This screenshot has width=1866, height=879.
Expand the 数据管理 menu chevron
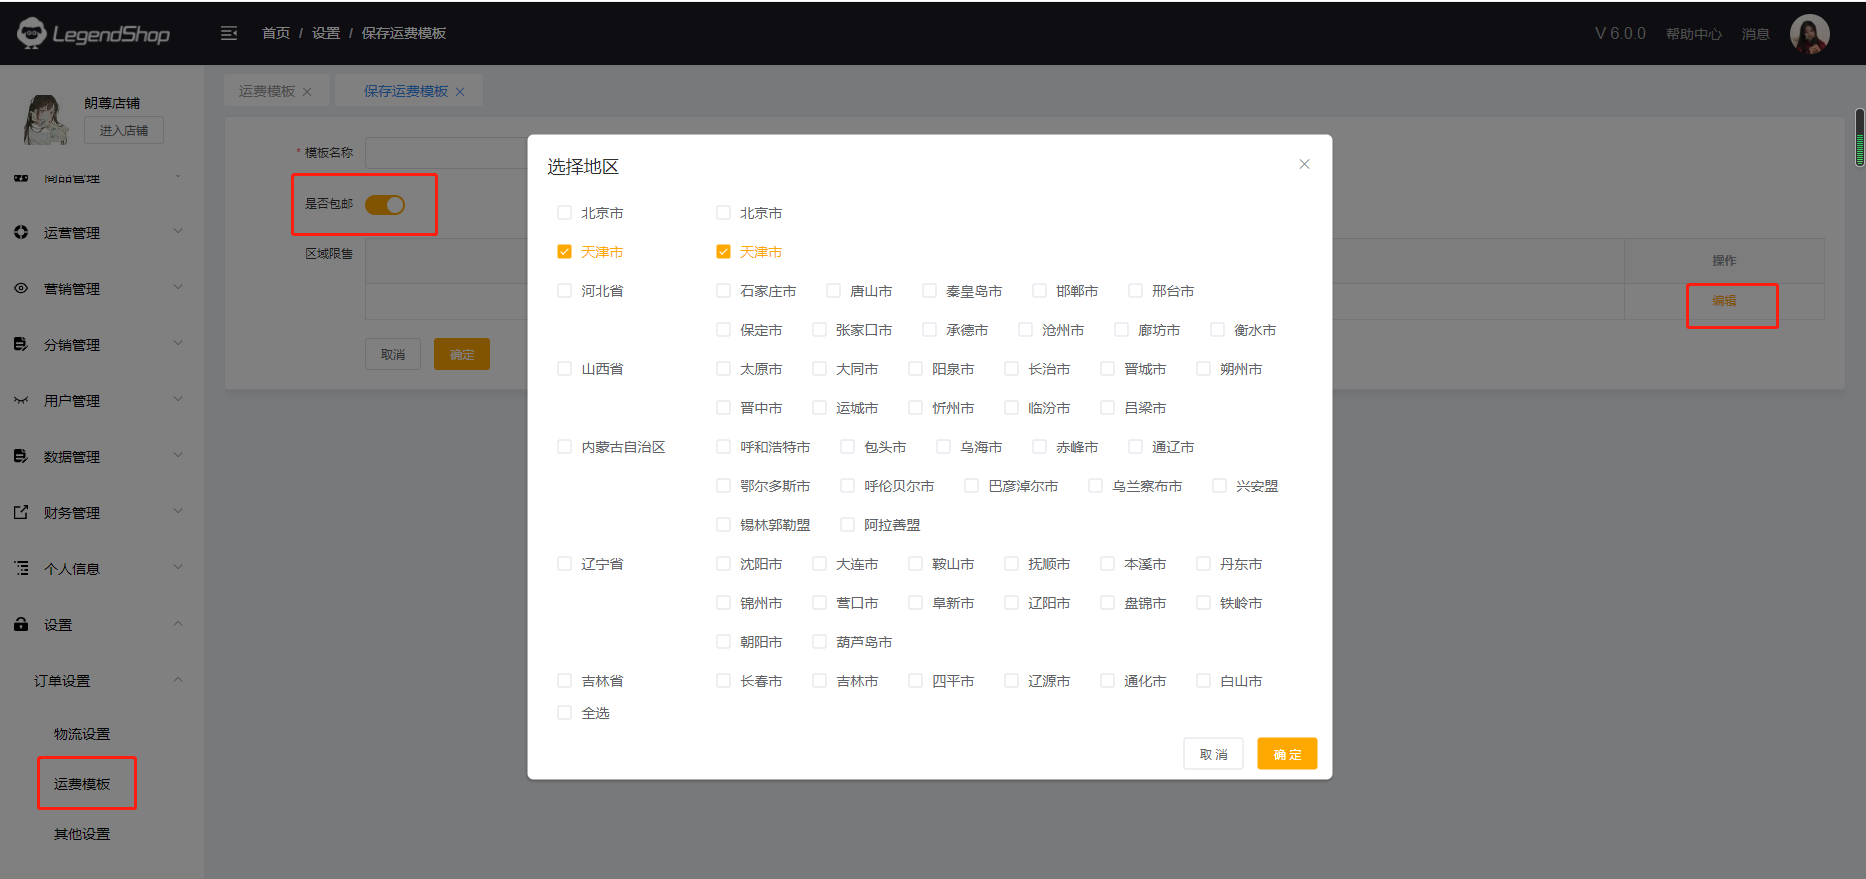[x=178, y=455]
